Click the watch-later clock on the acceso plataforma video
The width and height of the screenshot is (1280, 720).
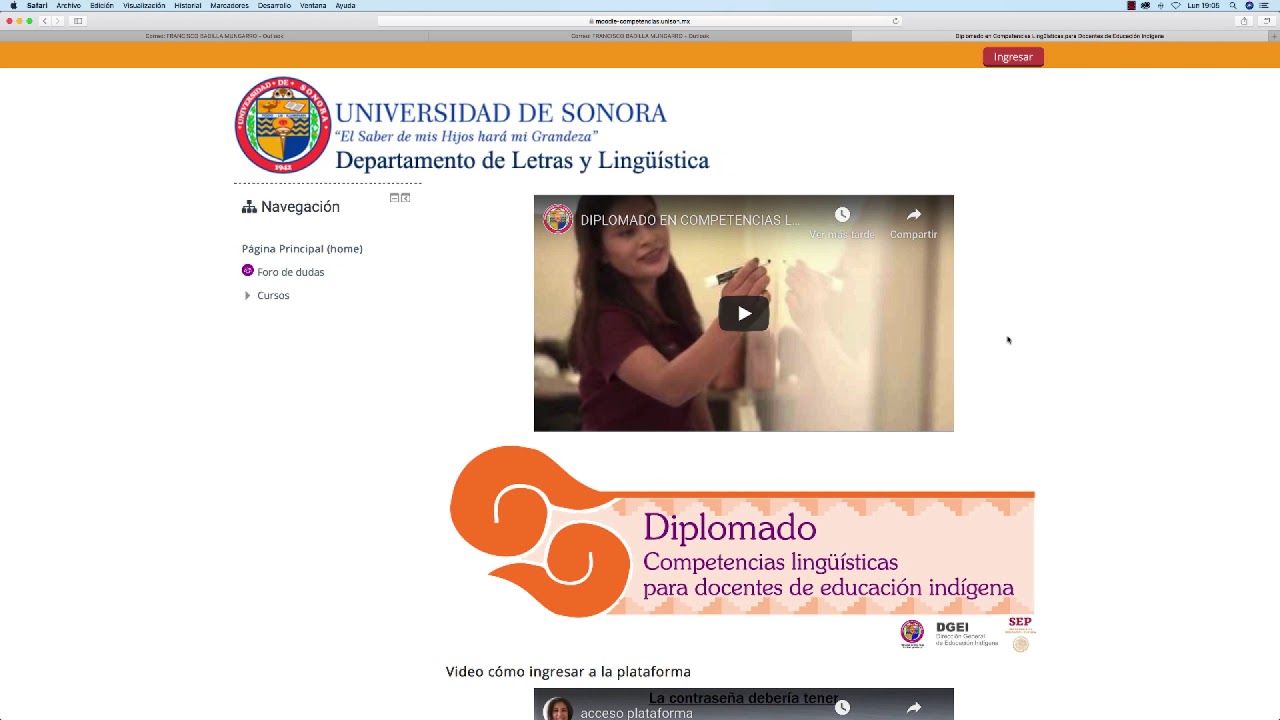click(842, 708)
